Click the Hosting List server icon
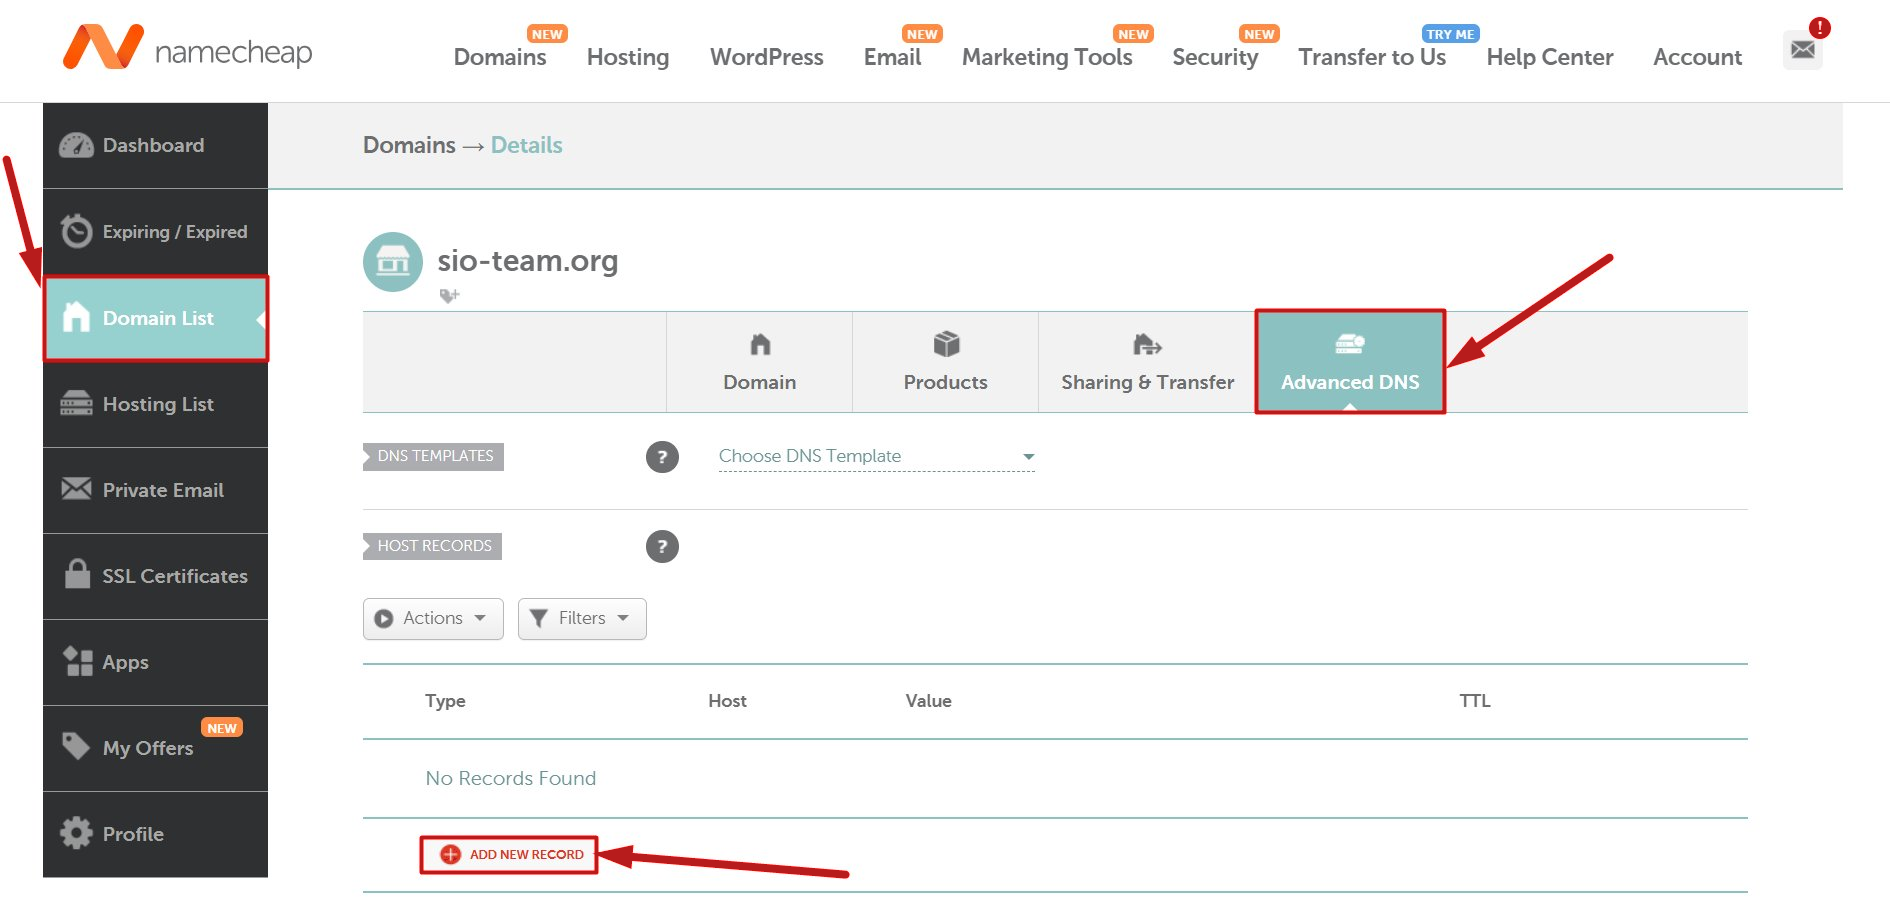 tap(76, 403)
